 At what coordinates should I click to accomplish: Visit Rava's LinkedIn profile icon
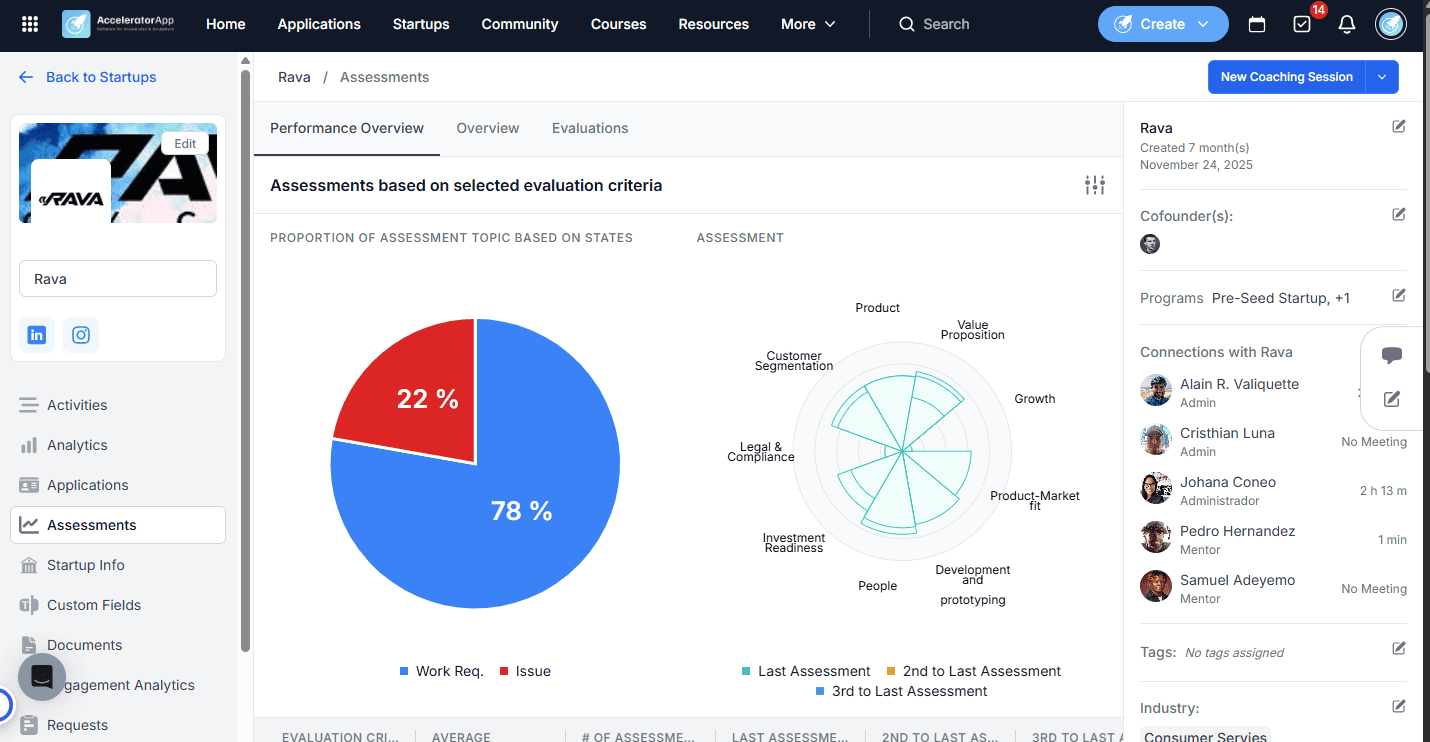point(37,335)
